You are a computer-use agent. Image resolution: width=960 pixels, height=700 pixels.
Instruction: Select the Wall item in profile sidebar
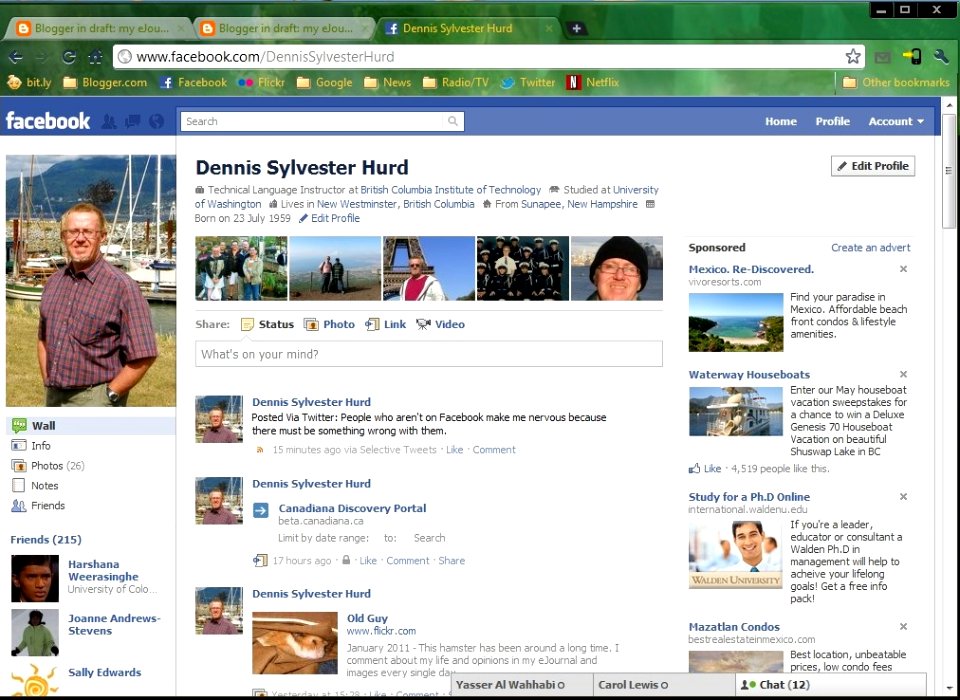pyautogui.click(x=91, y=426)
